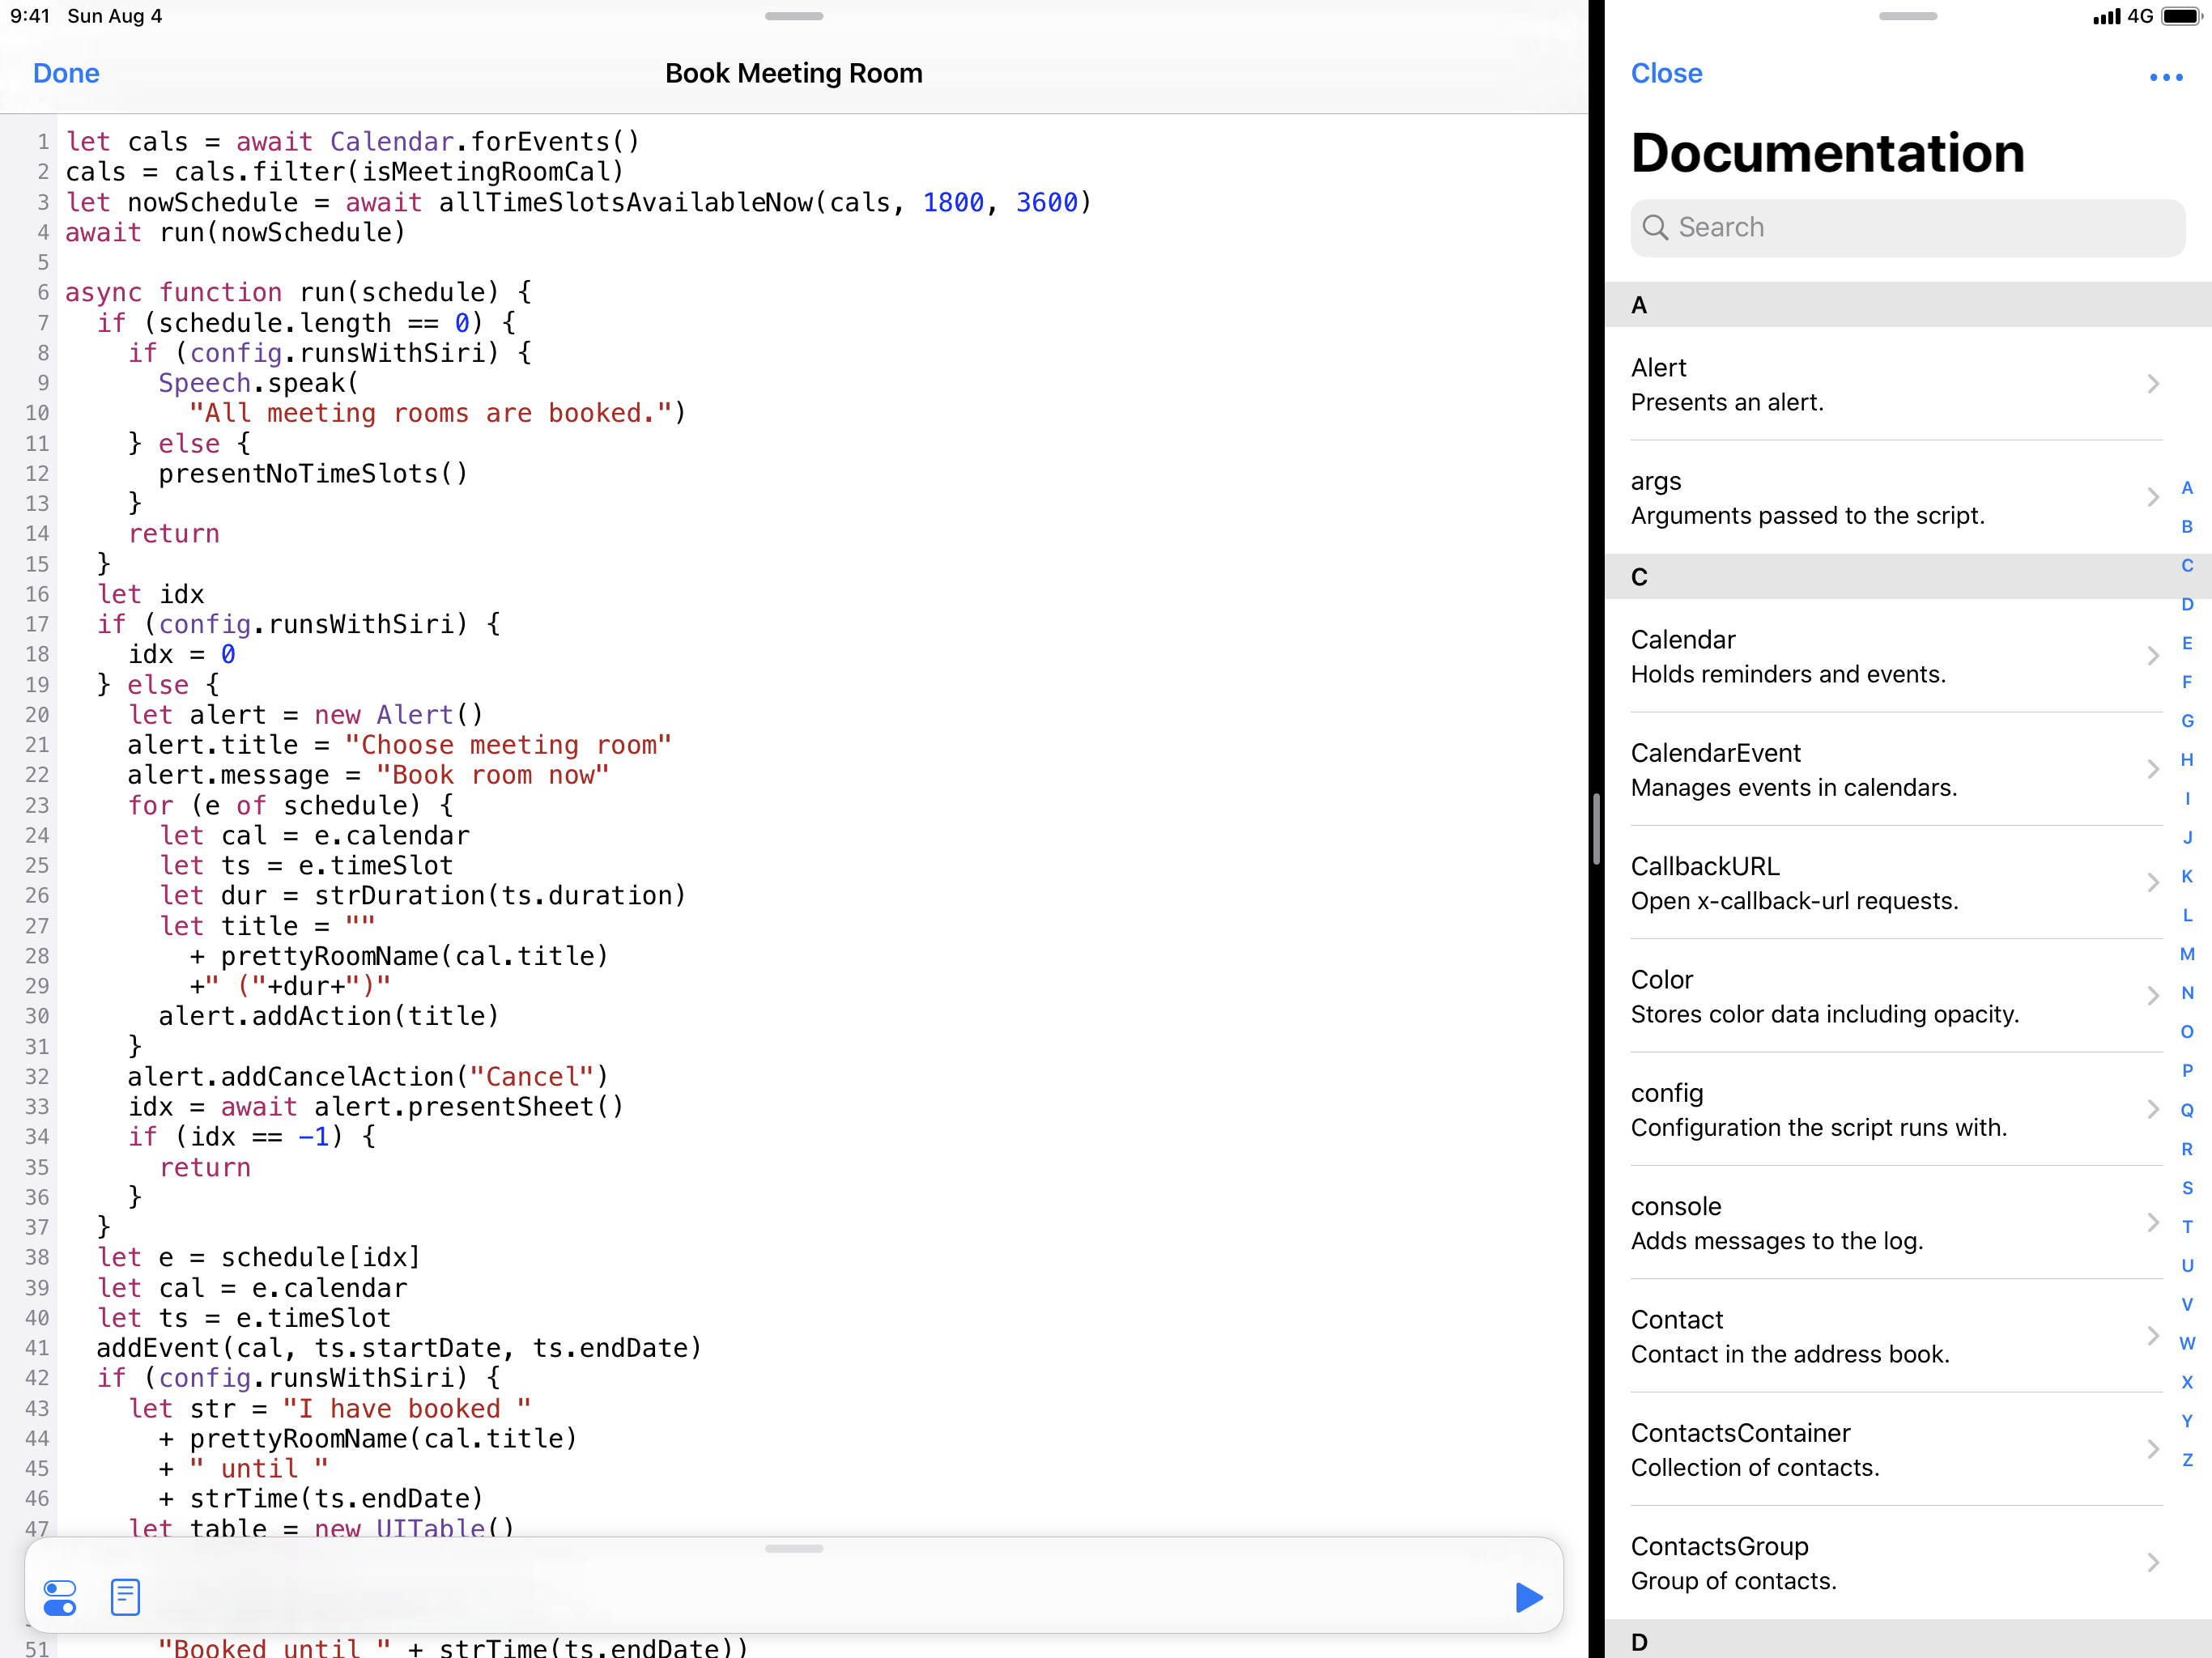The image size is (2212, 1658).
Task: Run the script with play button
Action: pos(1528,1597)
